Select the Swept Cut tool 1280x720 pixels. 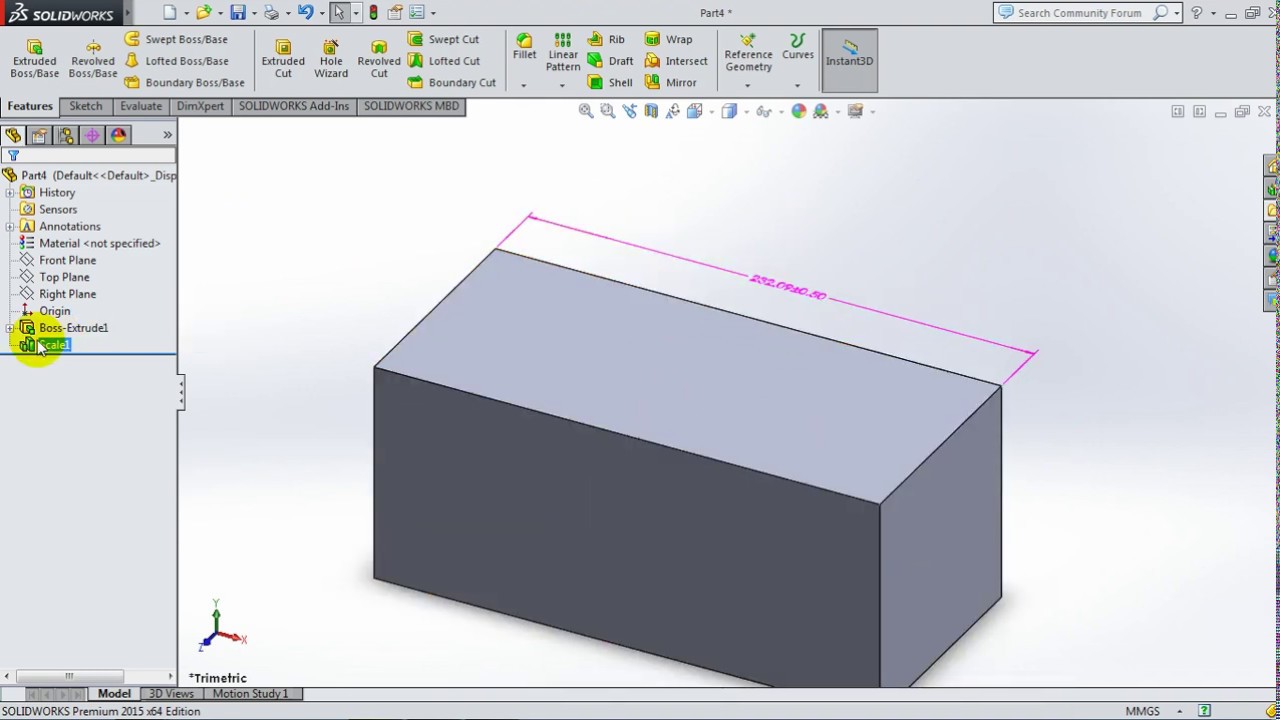tap(444, 39)
